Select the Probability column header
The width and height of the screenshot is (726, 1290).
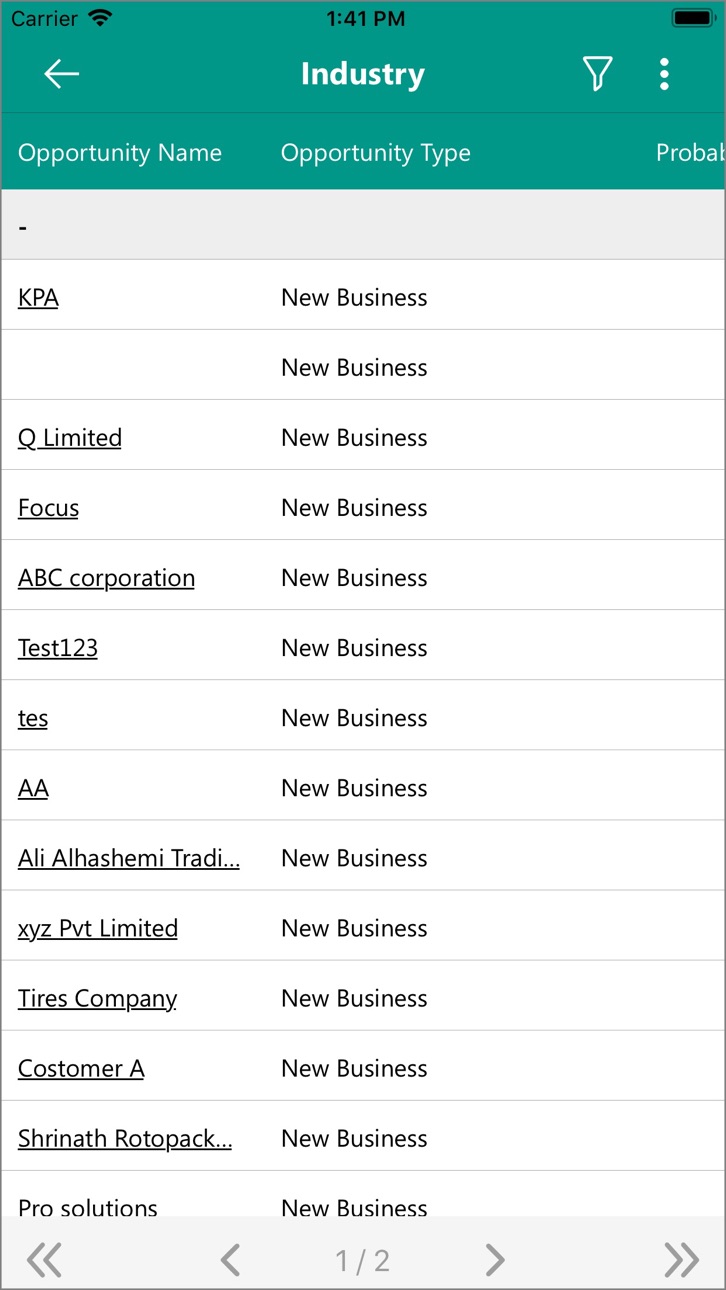(x=690, y=153)
